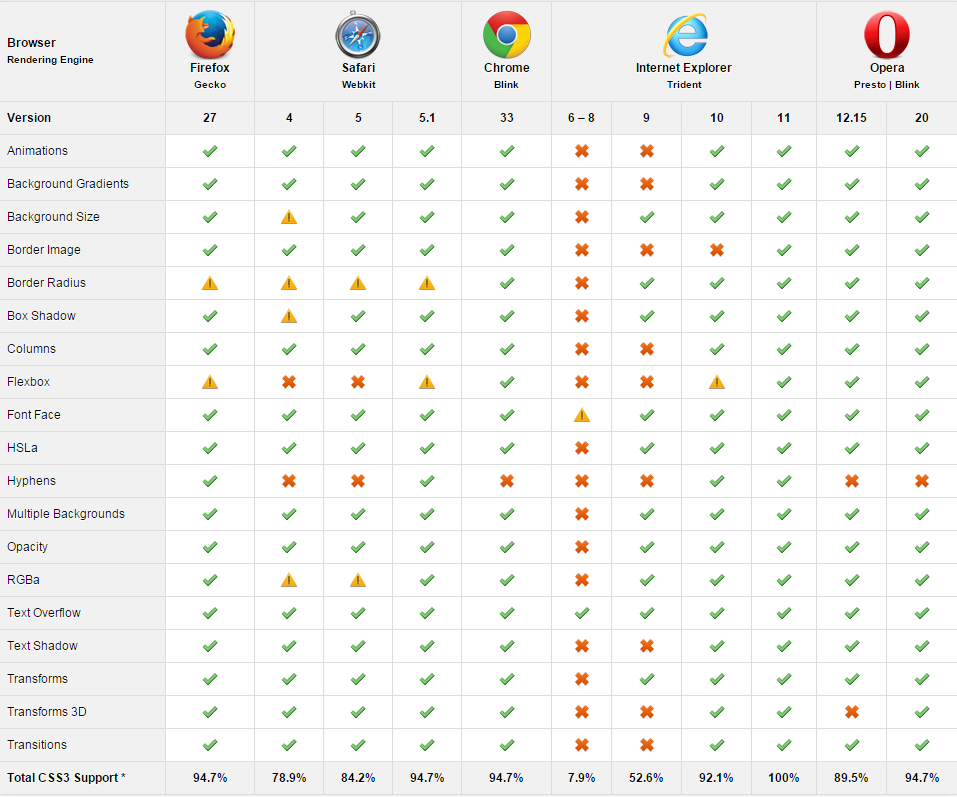957x797 pixels.
Task: Click warning icon for IE 6–8 Font Face
Action: (582, 415)
